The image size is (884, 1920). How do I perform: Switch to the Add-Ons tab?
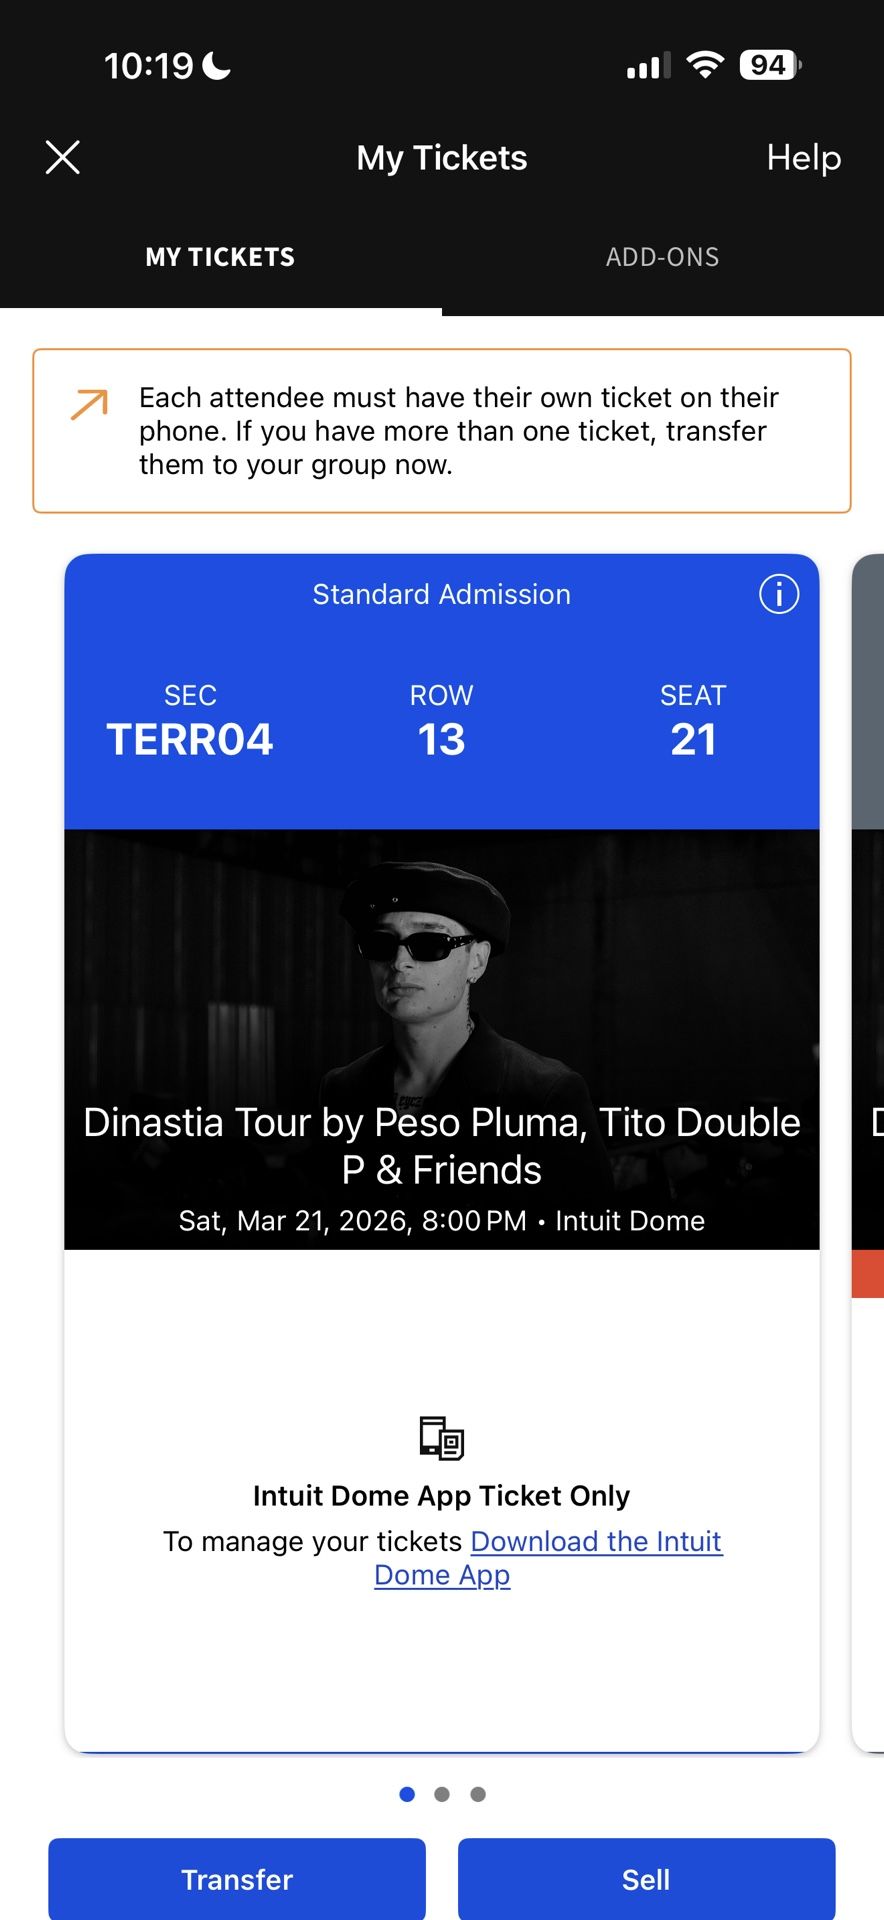click(x=662, y=257)
